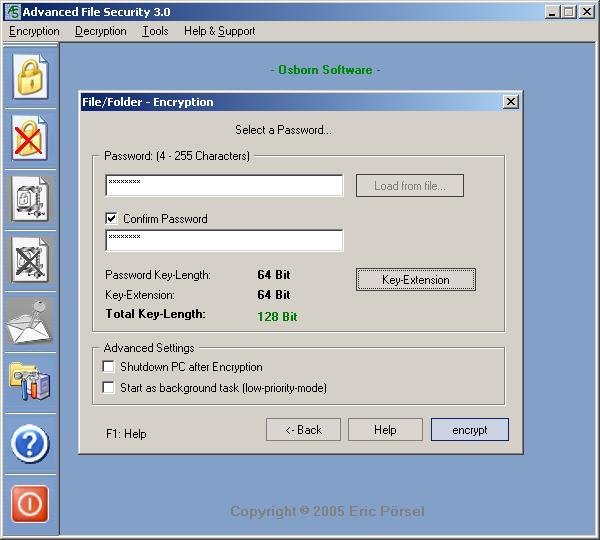Click the green 128 Bit total value
Viewport: 600px width, 540px height.
(277, 316)
